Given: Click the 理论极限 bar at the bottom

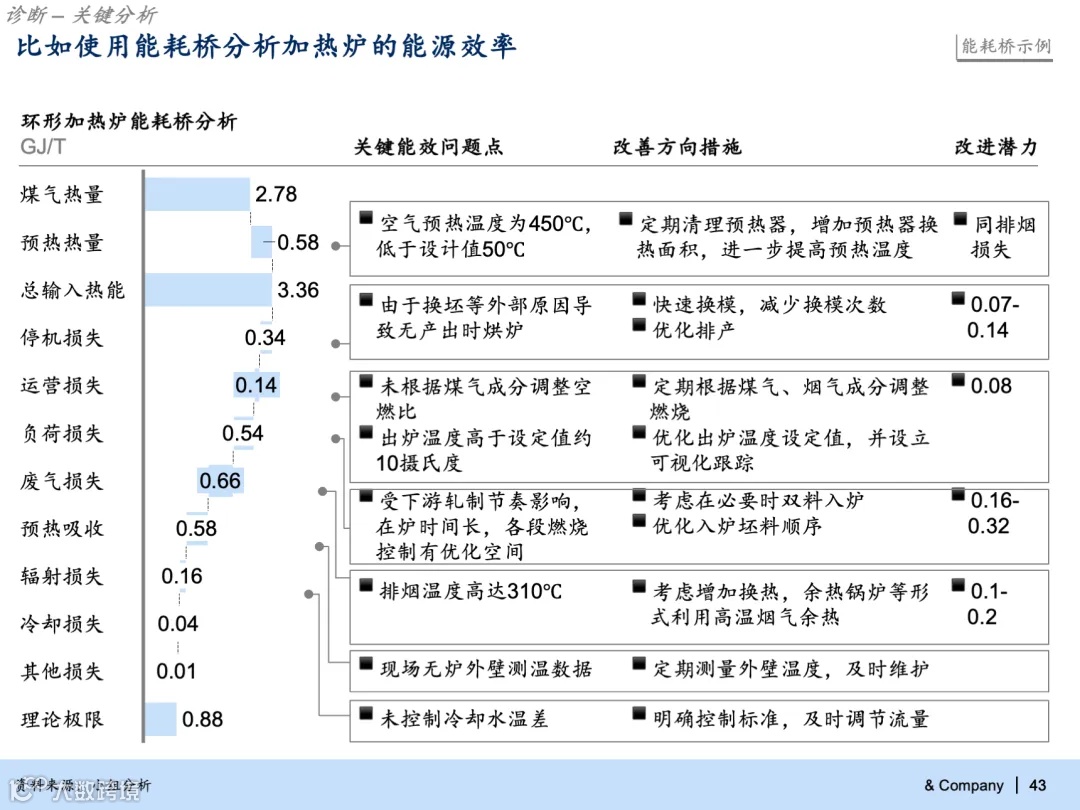Looking at the screenshot, I should click(x=160, y=720).
